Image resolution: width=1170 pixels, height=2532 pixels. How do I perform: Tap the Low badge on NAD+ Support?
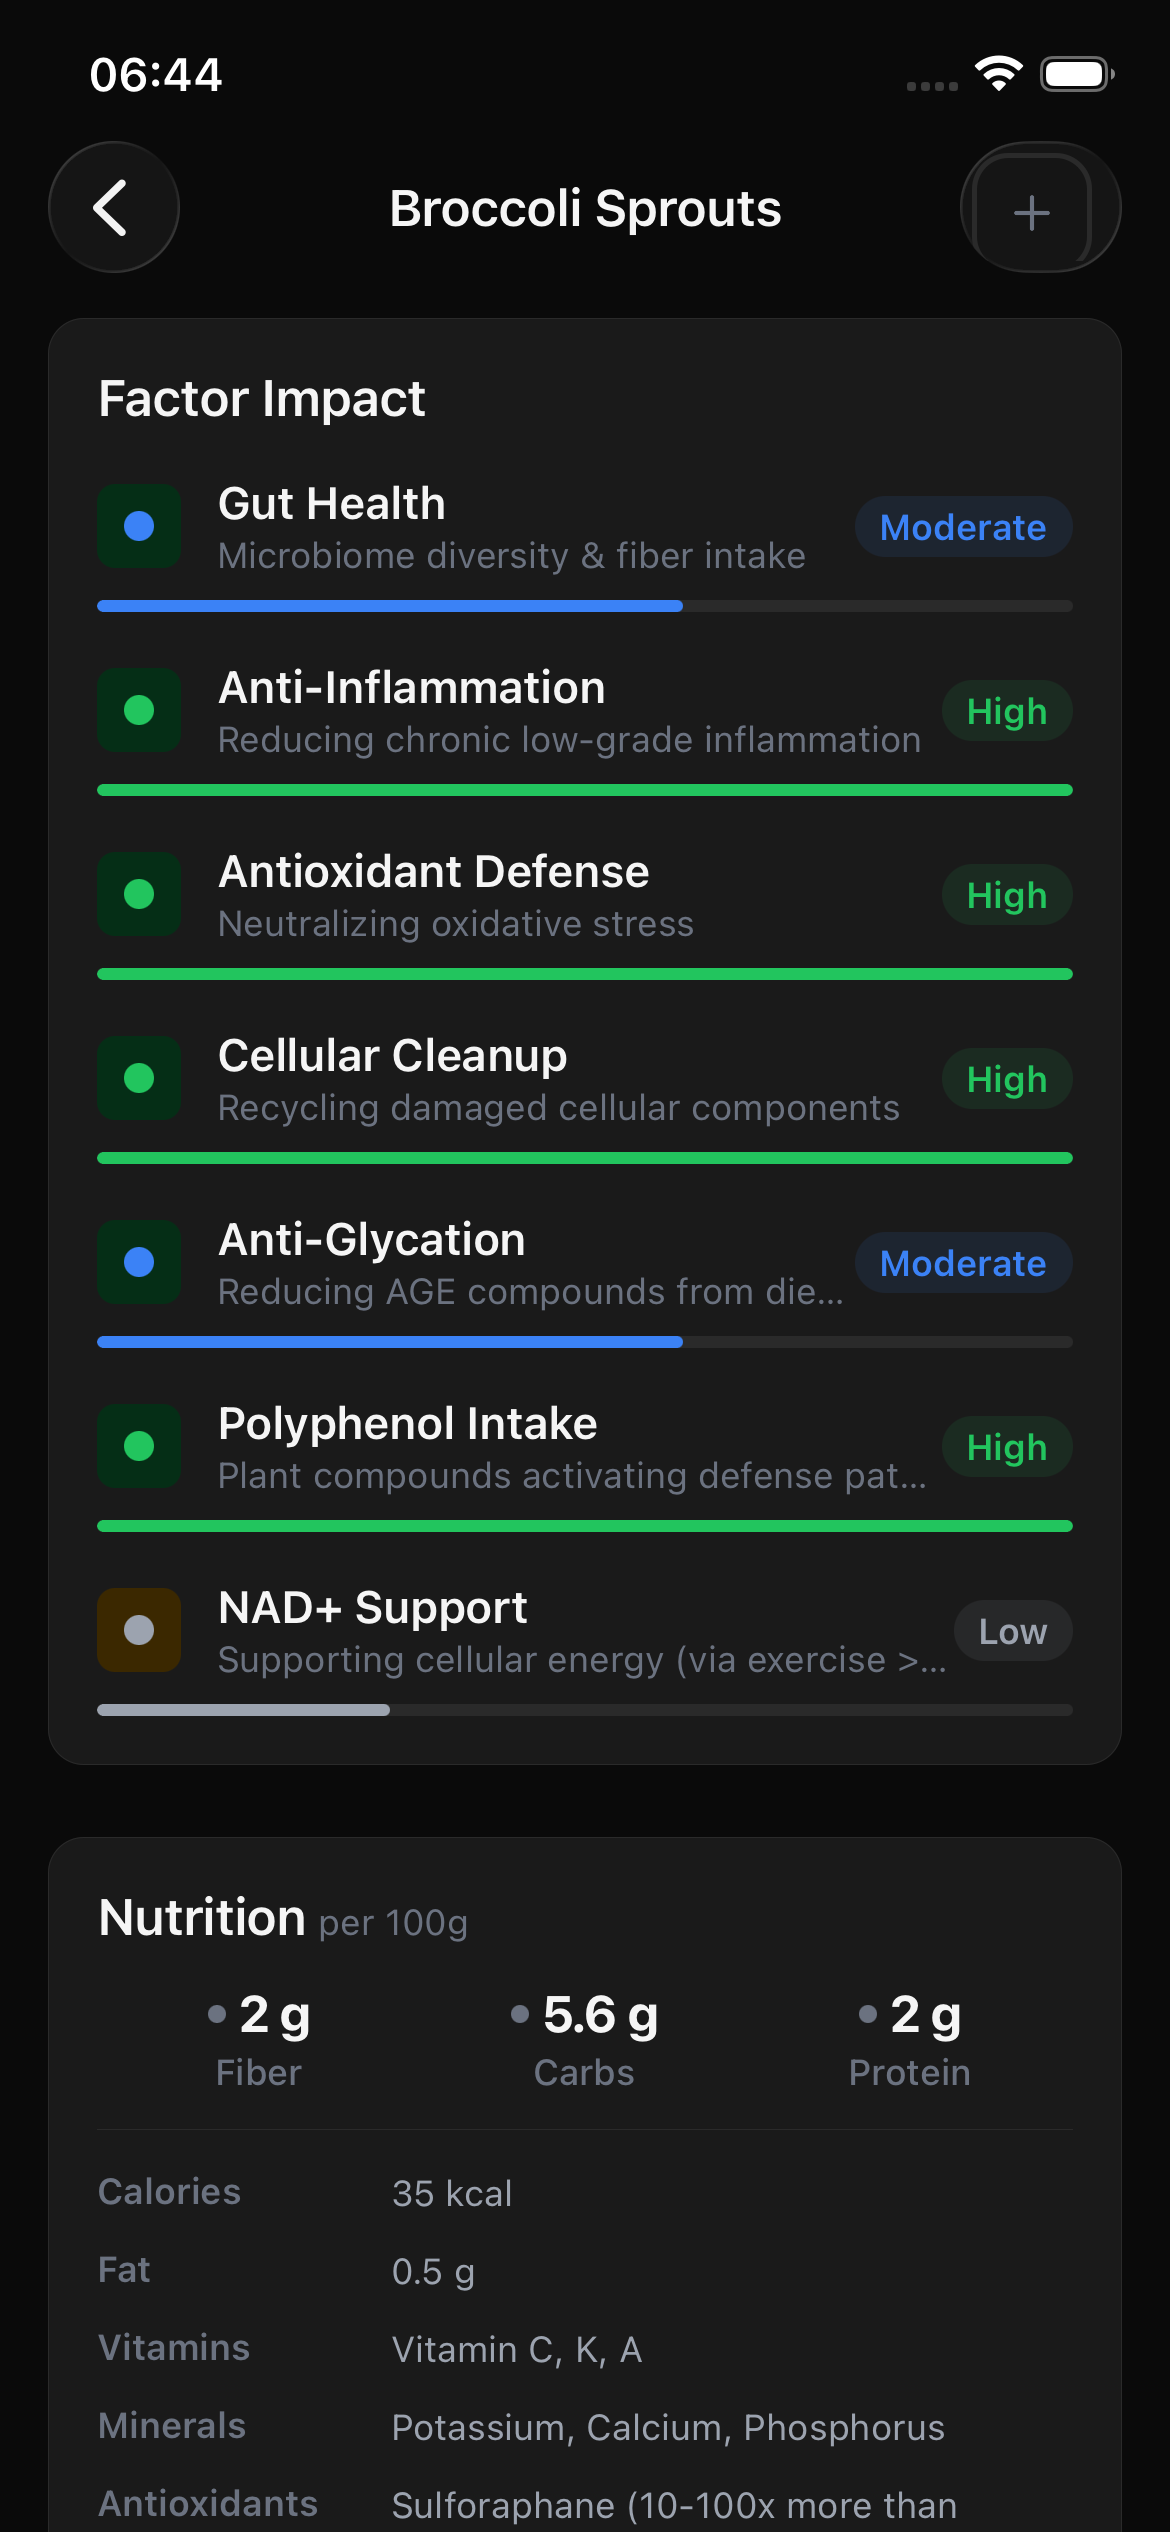pyautogui.click(x=1012, y=1631)
